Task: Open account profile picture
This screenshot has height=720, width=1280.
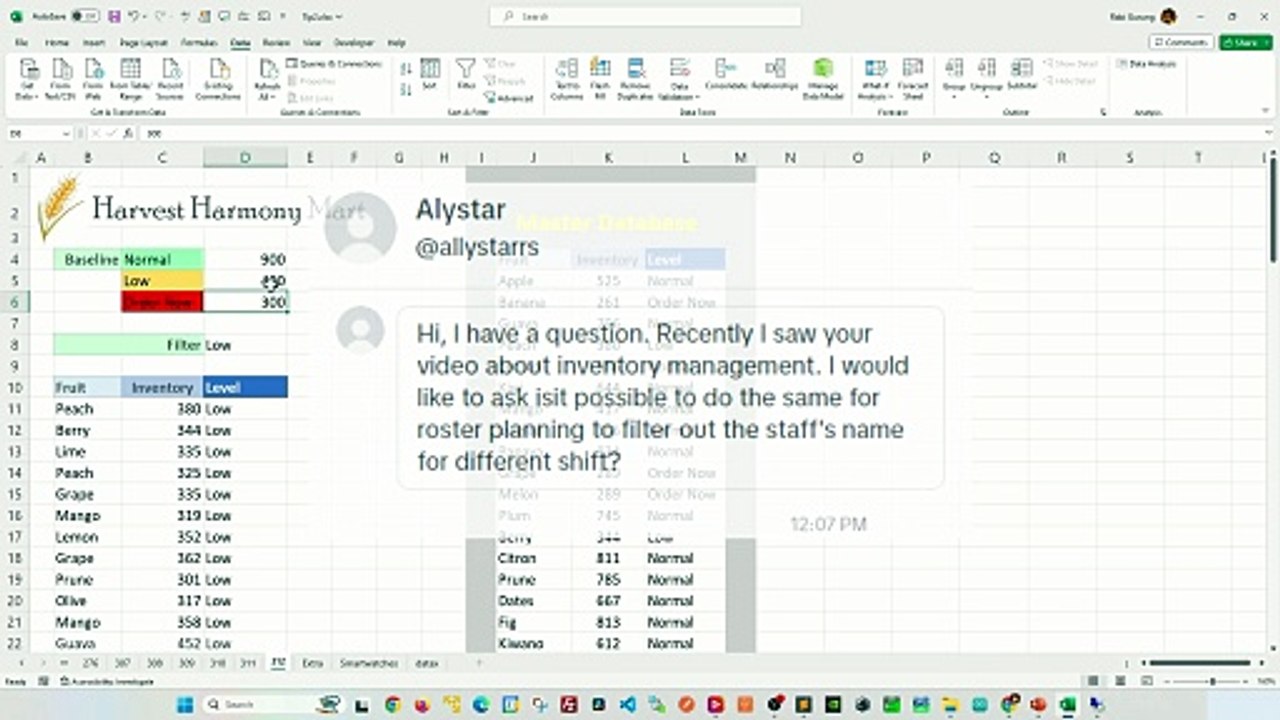Action: click(1168, 17)
